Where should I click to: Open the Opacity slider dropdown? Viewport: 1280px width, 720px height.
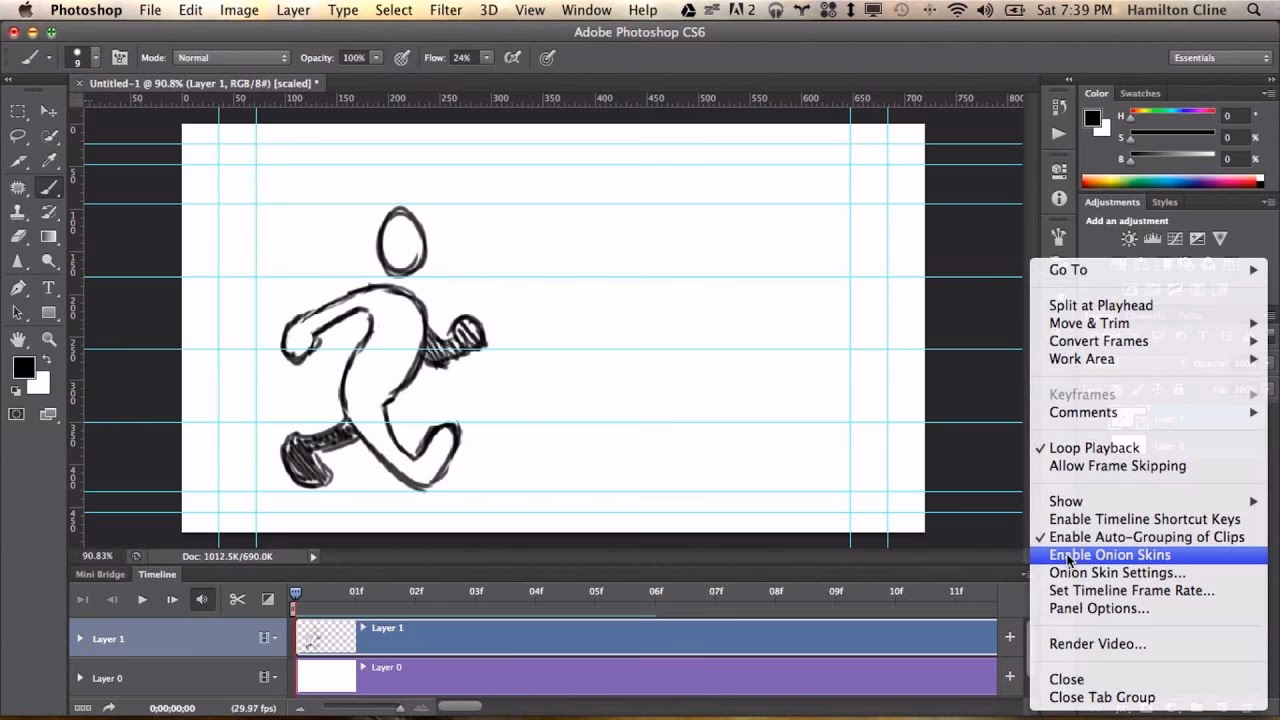click(x=377, y=58)
